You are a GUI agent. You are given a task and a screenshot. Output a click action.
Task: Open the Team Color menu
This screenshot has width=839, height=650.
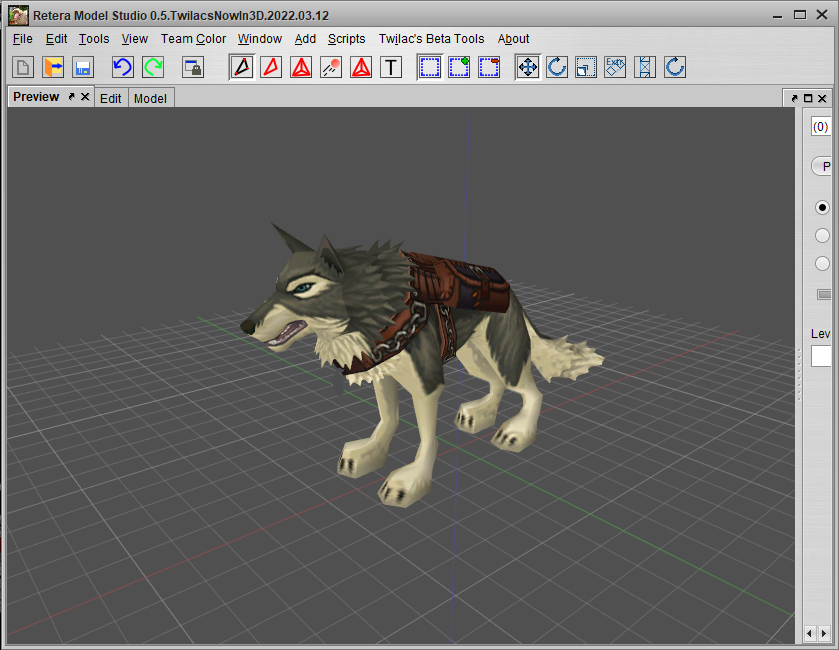pyautogui.click(x=193, y=39)
